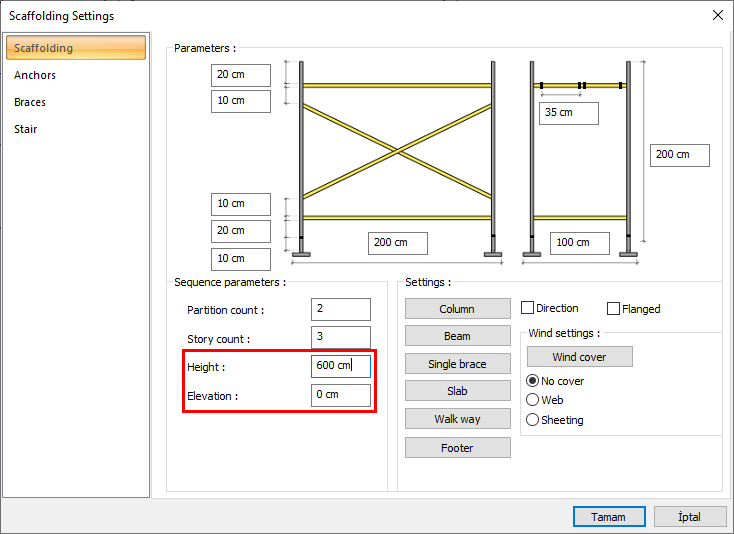Close the Scaffolding Settings dialog
734x534 pixels.
coord(716,15)
